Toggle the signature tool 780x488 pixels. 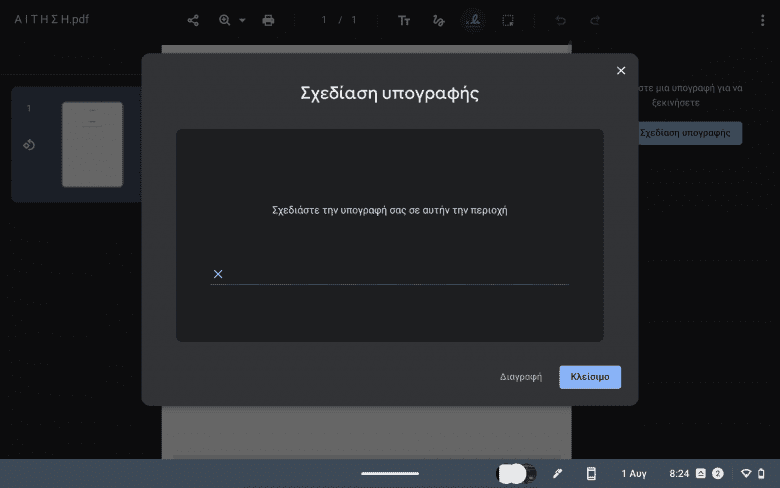point(474,20)
